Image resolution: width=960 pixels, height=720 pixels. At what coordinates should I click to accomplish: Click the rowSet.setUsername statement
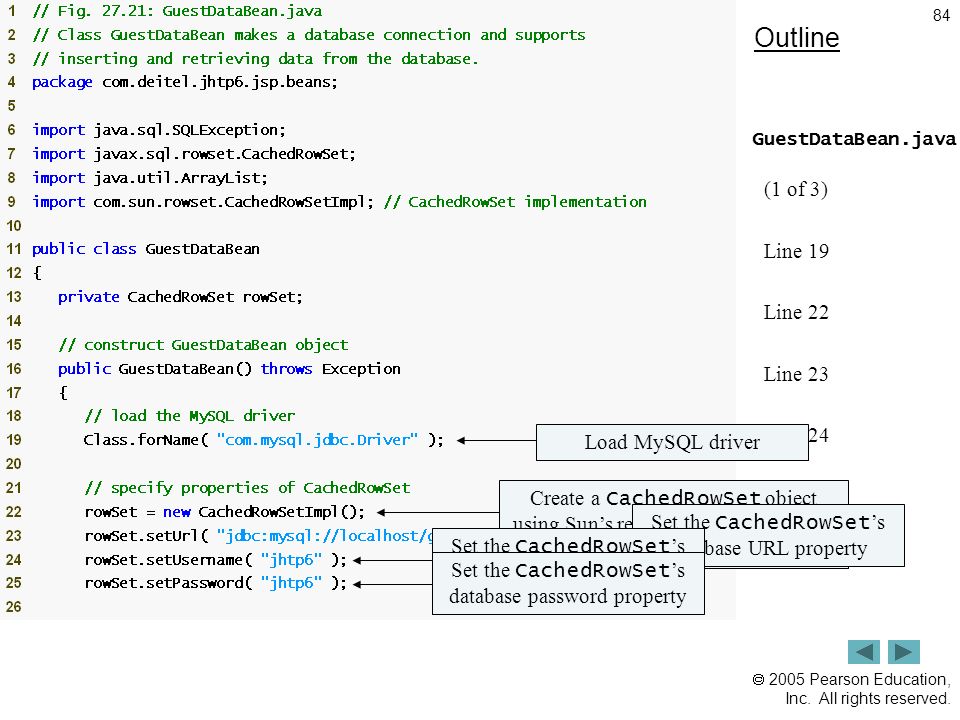coord(216,560)
